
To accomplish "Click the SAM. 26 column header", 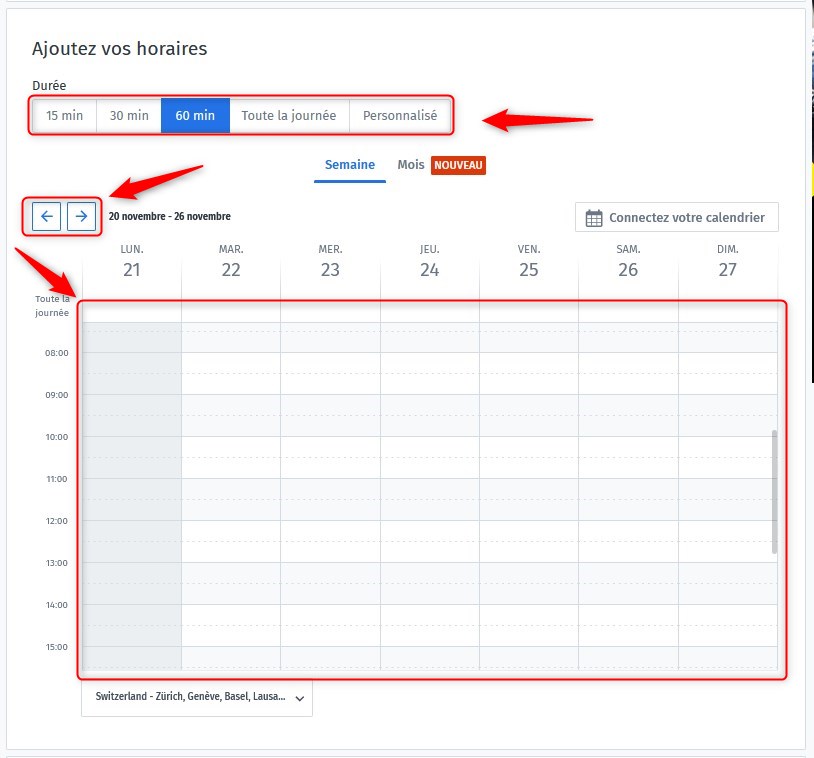I will 628,262.
